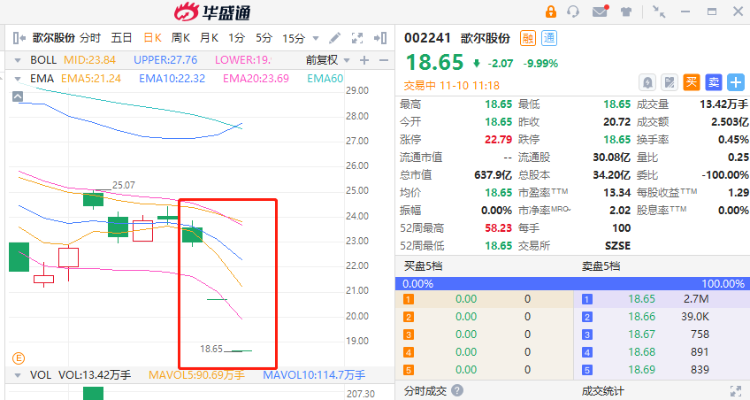Click the MAVOL5:90.69万手 indicator label

tap(197, 375)
